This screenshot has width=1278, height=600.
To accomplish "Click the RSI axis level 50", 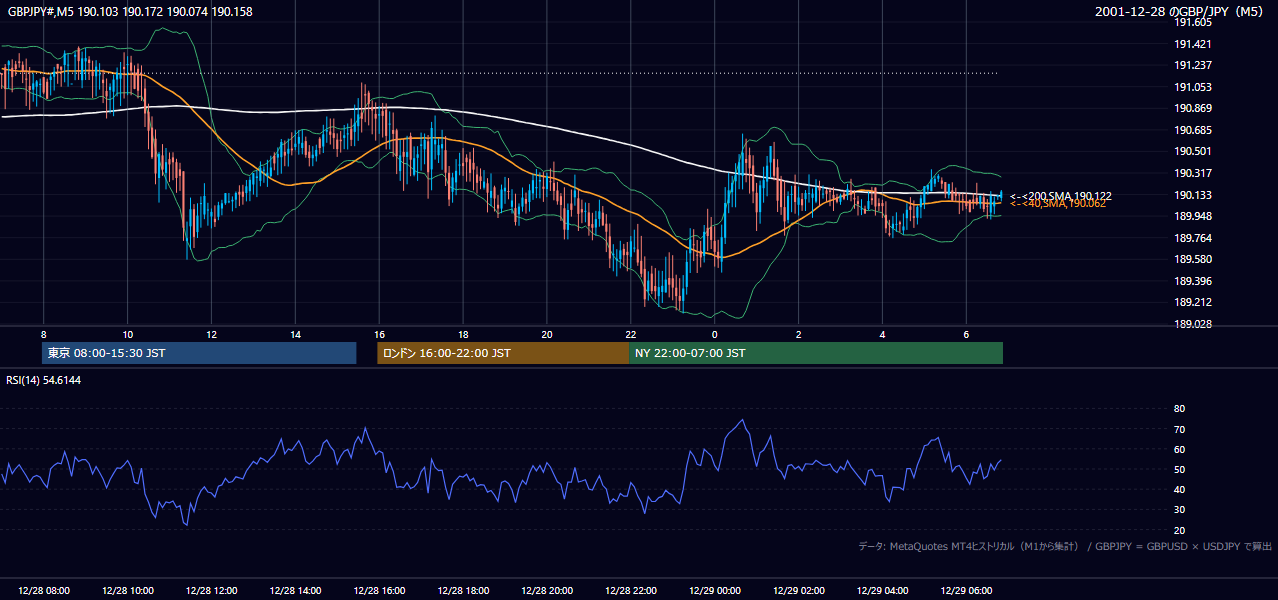I will coord(1179,469).
